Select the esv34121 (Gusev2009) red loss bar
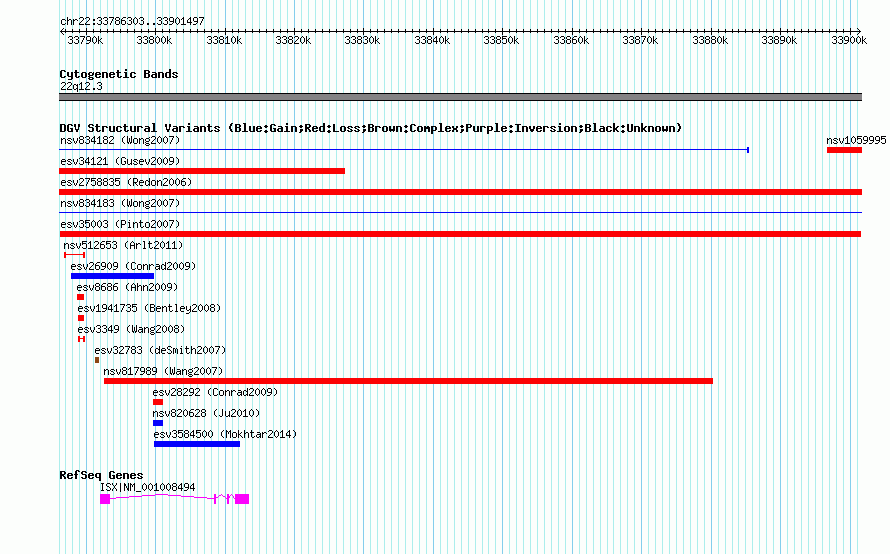 coord(202,171)
